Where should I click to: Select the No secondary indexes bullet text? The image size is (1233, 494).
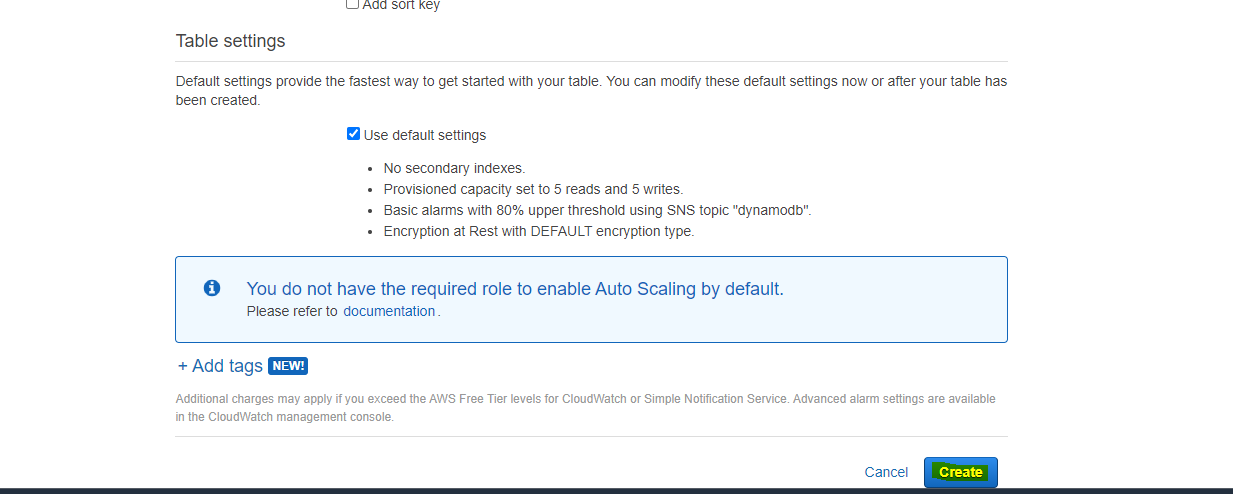454,168
